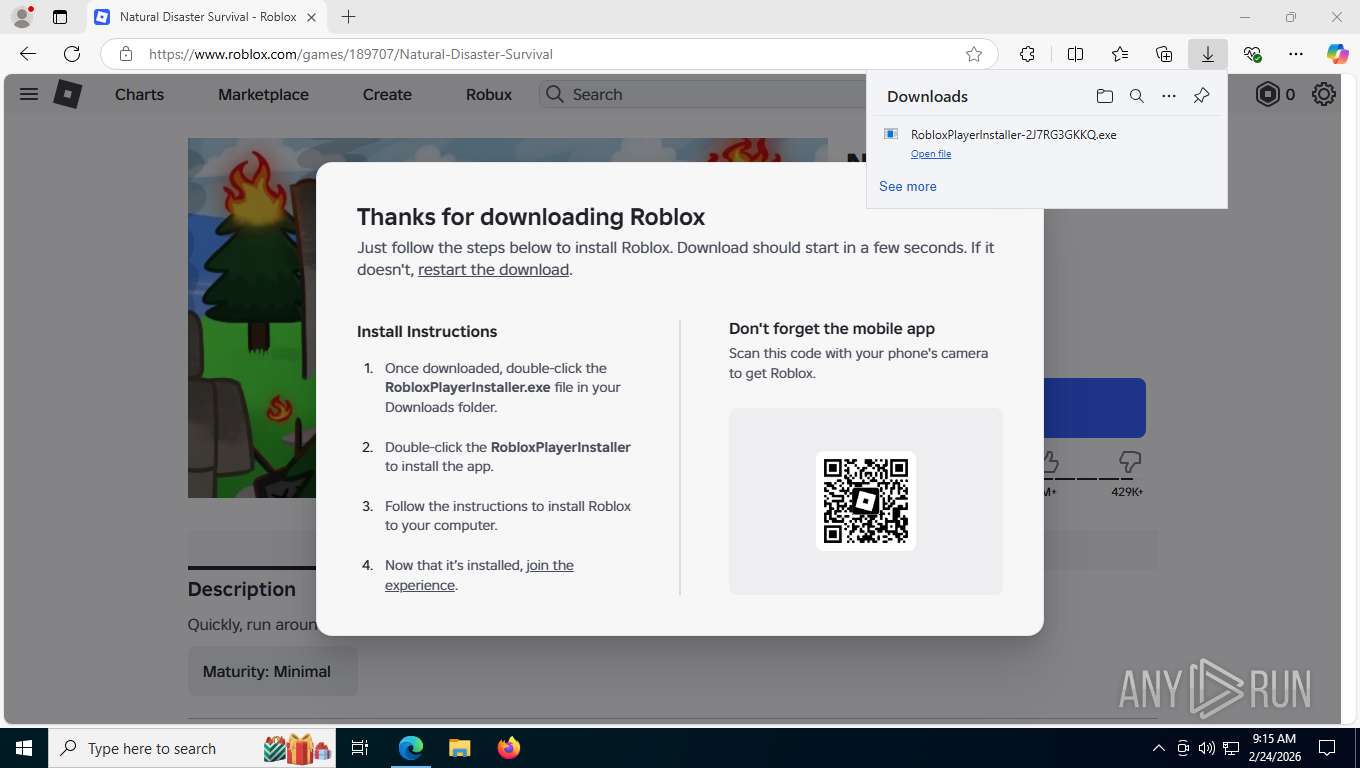
Task: Open downloads folder from Downloads panel
Action: click(x=1104, y=96)
